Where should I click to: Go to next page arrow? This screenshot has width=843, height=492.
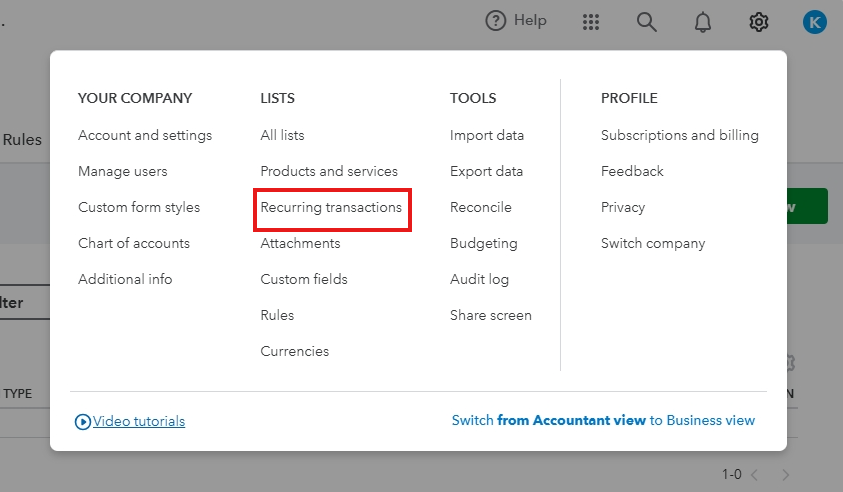(x=786, y=474)
